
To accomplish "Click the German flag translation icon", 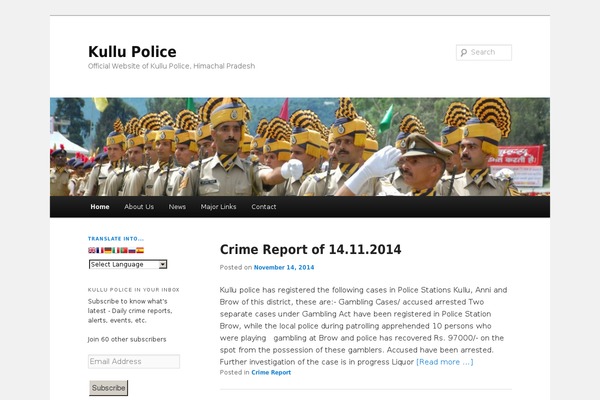I will click(108, 250).
